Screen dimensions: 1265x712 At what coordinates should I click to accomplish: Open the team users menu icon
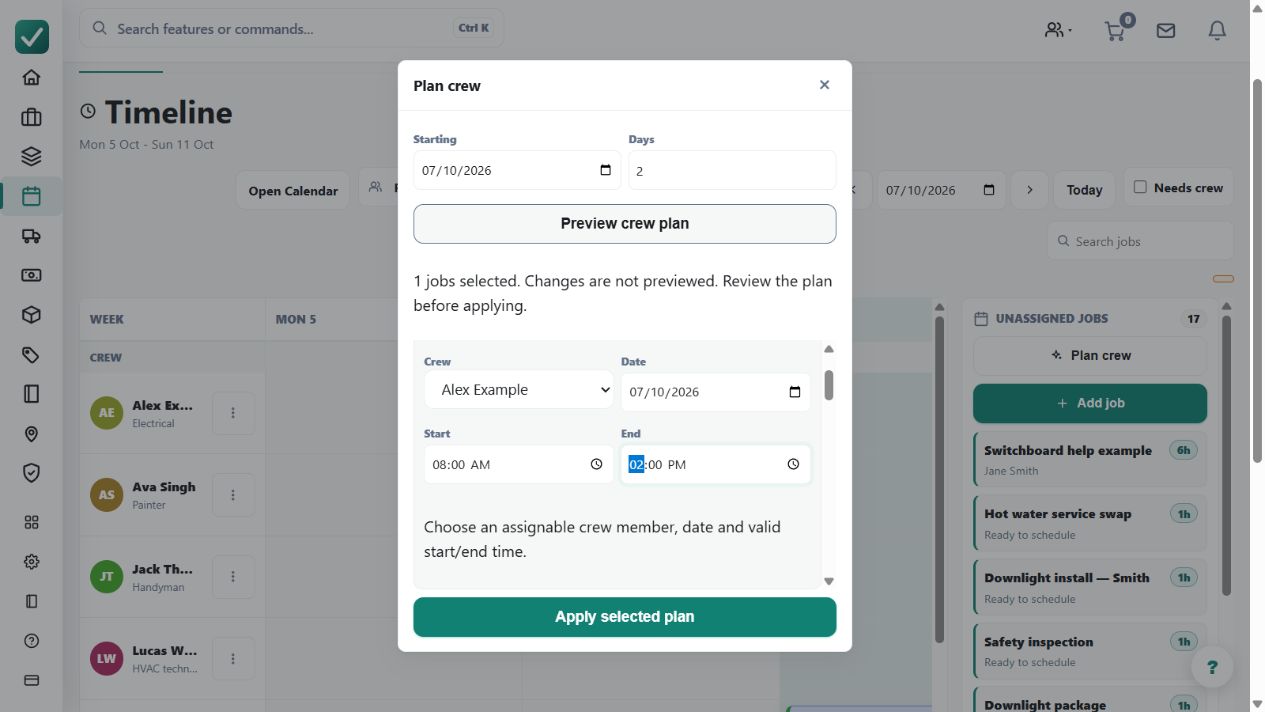click(x=1058, y=30)
